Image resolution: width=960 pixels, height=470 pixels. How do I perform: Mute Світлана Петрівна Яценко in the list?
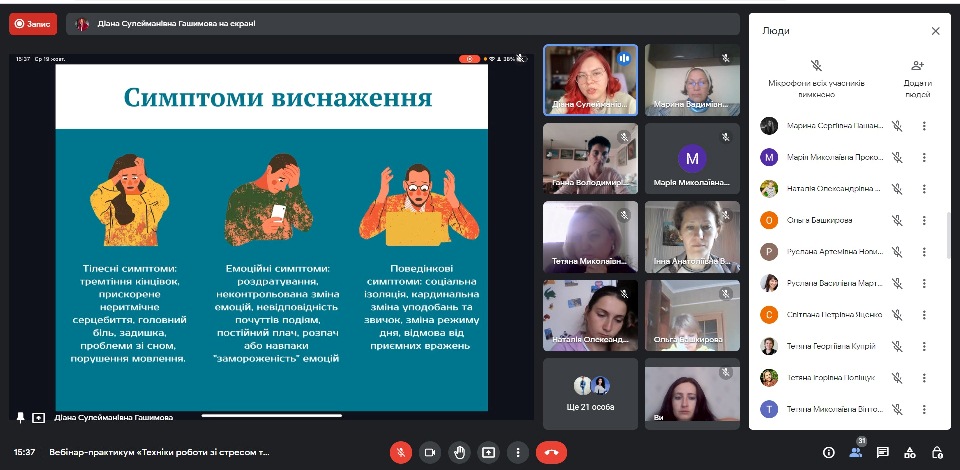point(896,315)
